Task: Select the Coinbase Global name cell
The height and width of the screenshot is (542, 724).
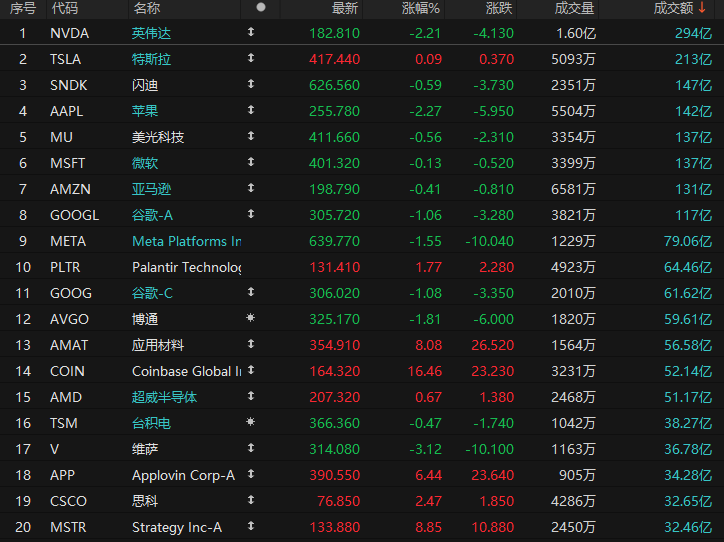Action: point(187,371)
